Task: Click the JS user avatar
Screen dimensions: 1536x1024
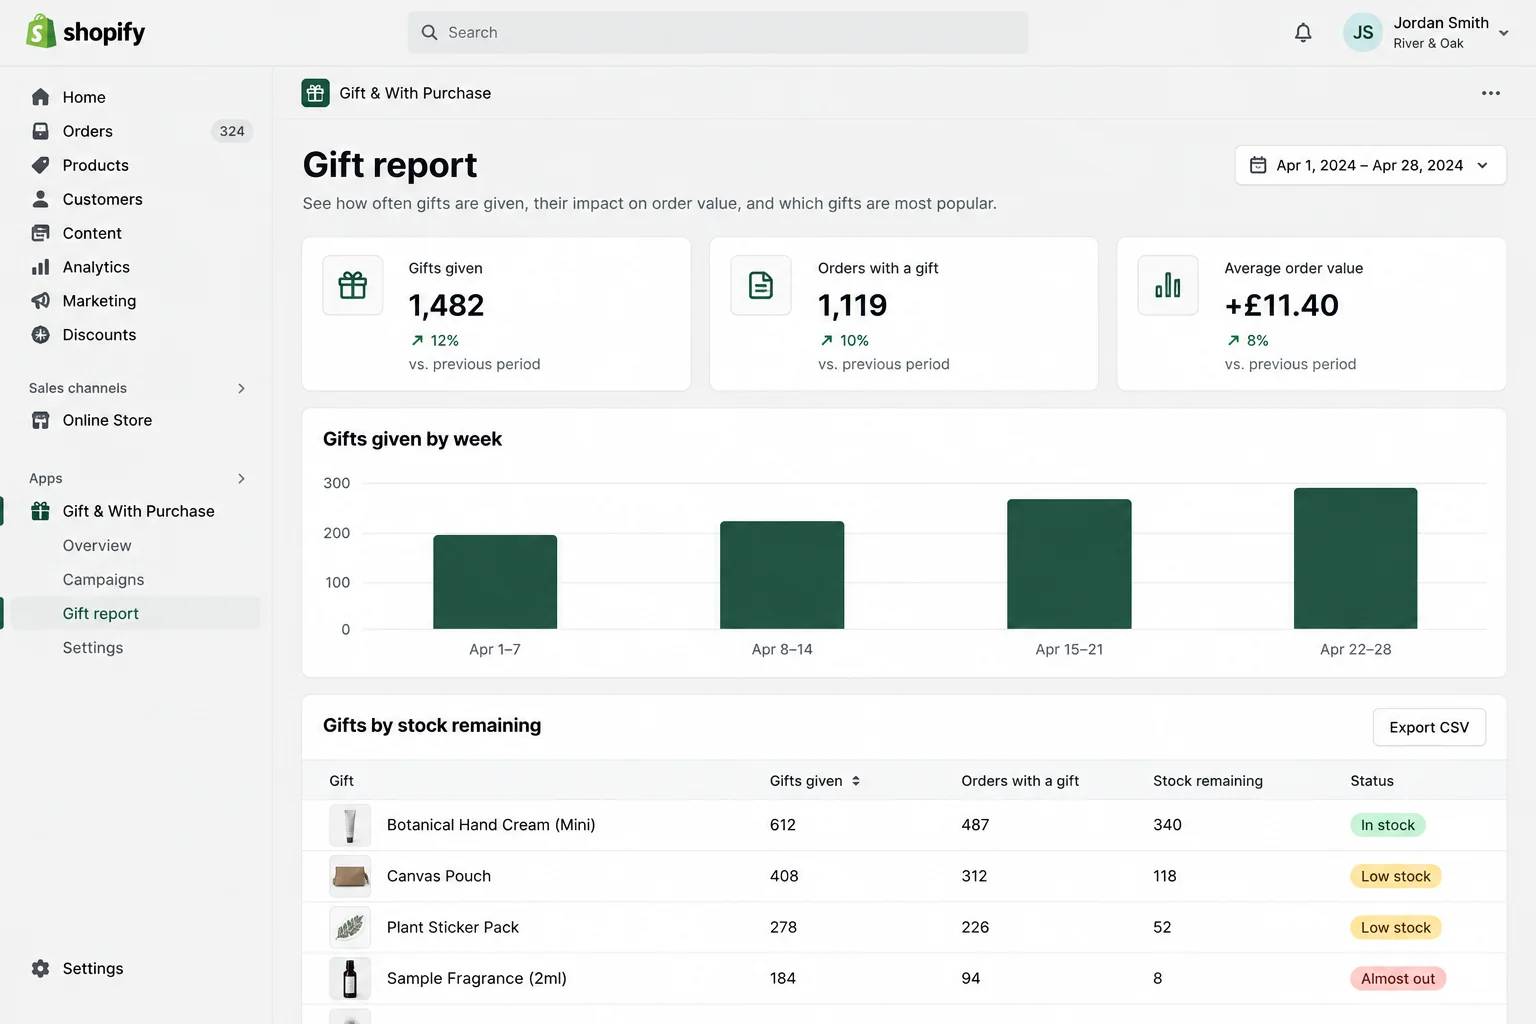Action: (1362, 32)
